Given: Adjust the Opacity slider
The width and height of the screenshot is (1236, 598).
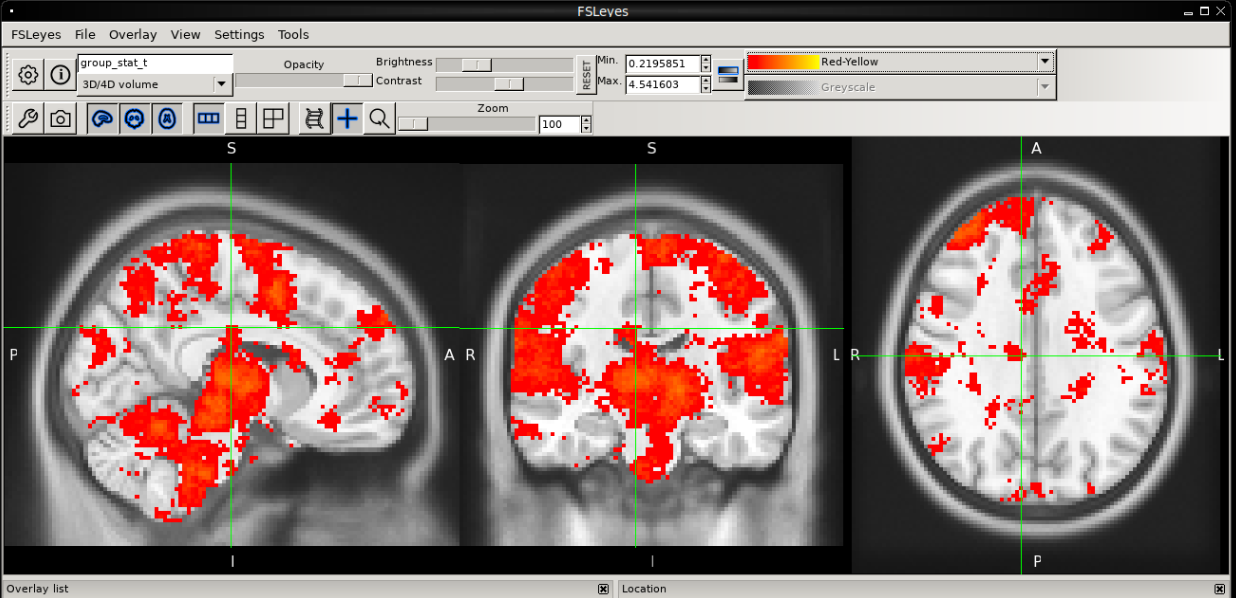Looking at the screenshot, I should (304, 80).
